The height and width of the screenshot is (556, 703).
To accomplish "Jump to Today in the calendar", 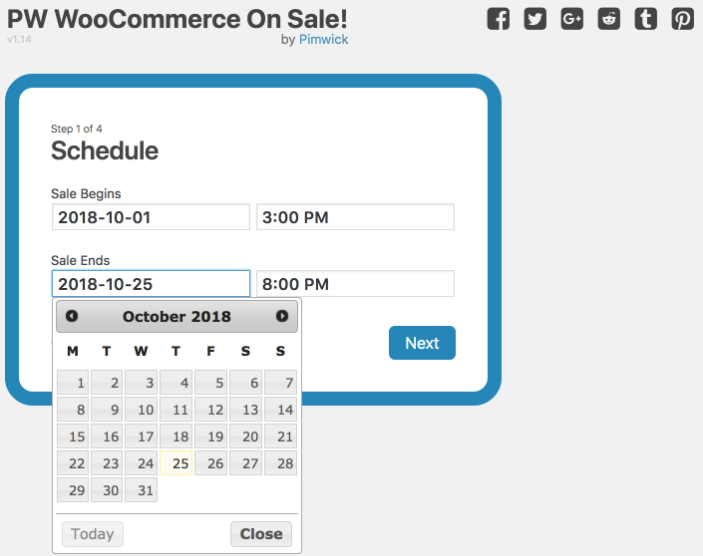I will click(x=92, y=534).
